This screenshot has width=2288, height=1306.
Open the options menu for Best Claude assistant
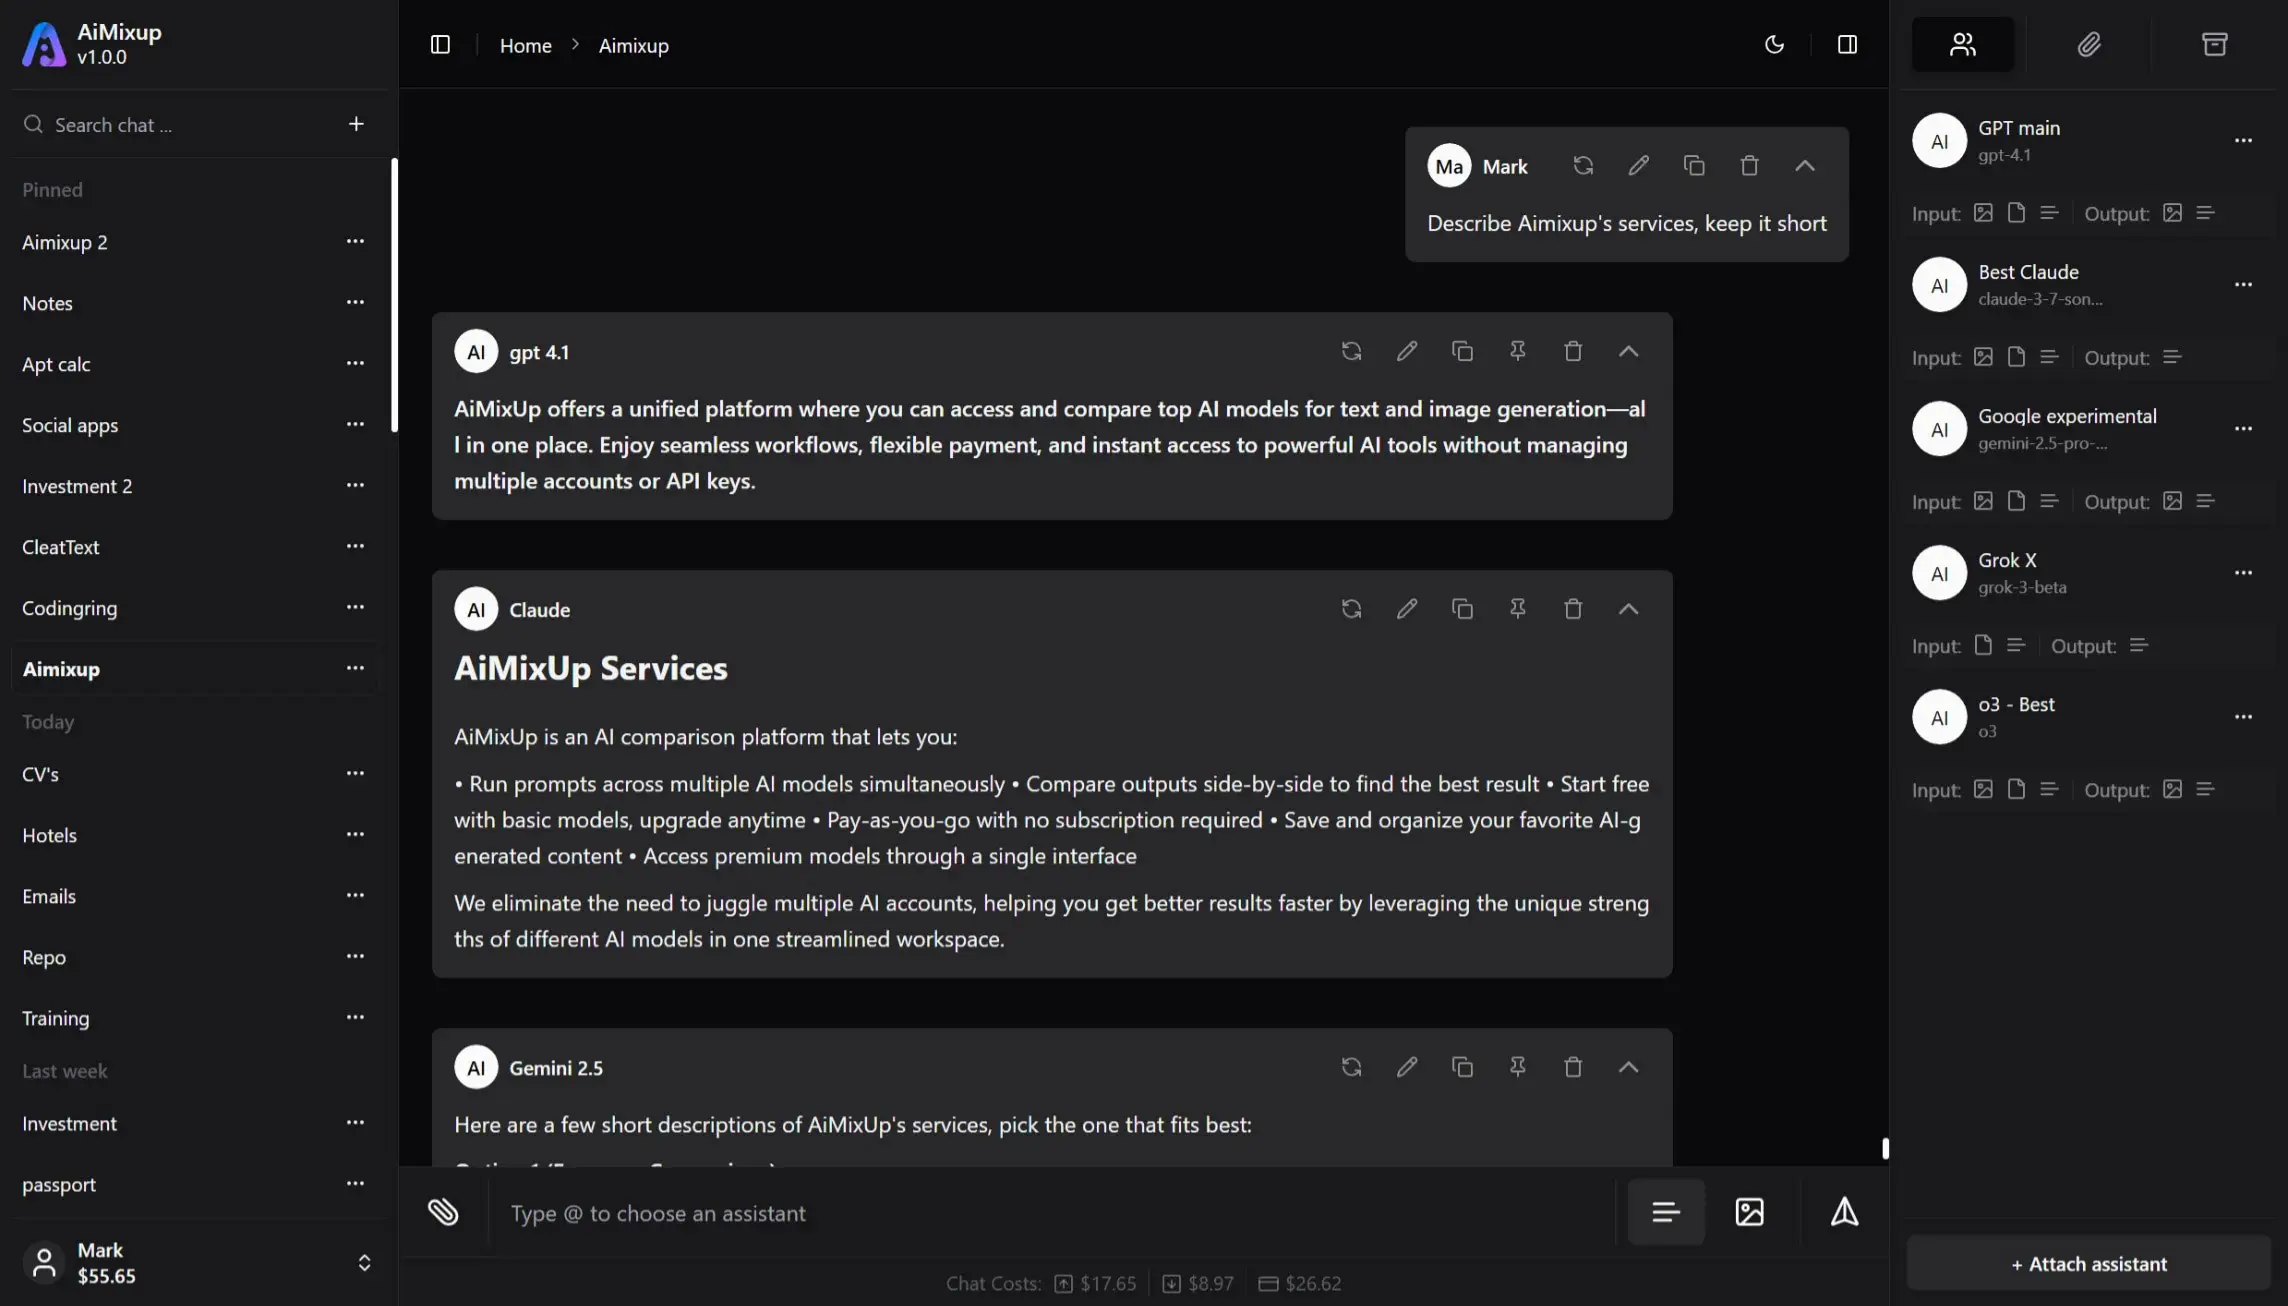click(x=2244, y=285)
